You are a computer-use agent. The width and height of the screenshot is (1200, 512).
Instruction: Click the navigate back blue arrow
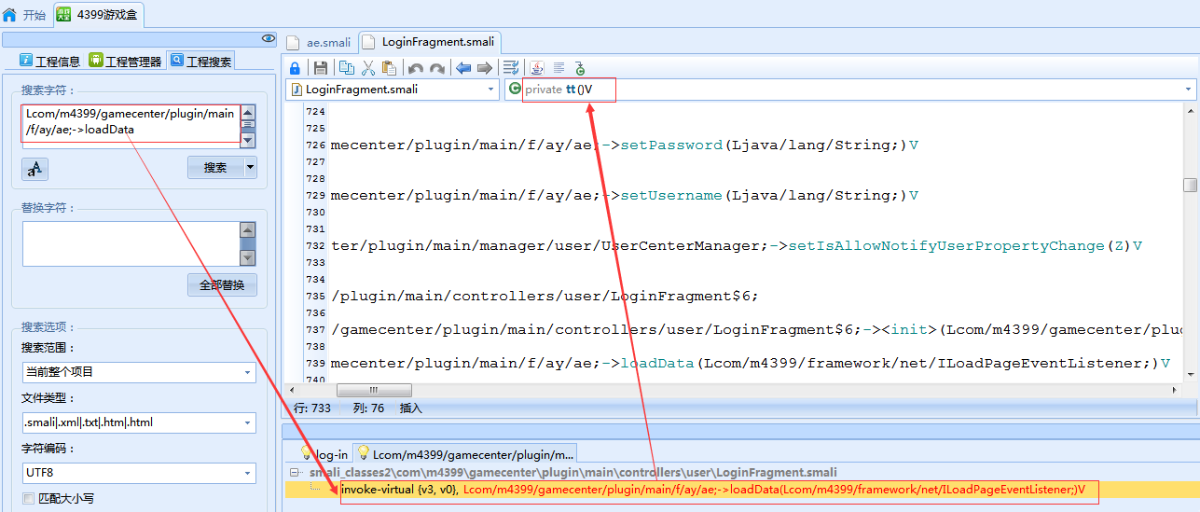click(463, 68)
